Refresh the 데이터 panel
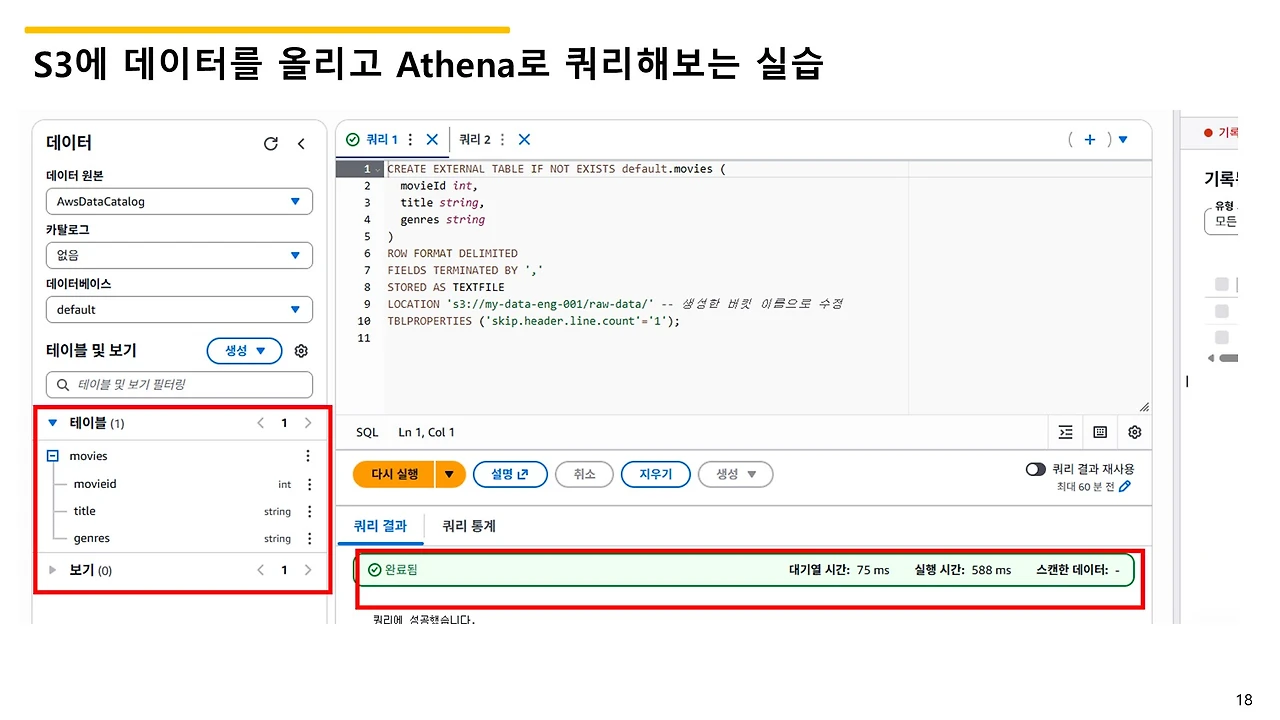This screenshot has height=720, width=1280. pos(271,144)
